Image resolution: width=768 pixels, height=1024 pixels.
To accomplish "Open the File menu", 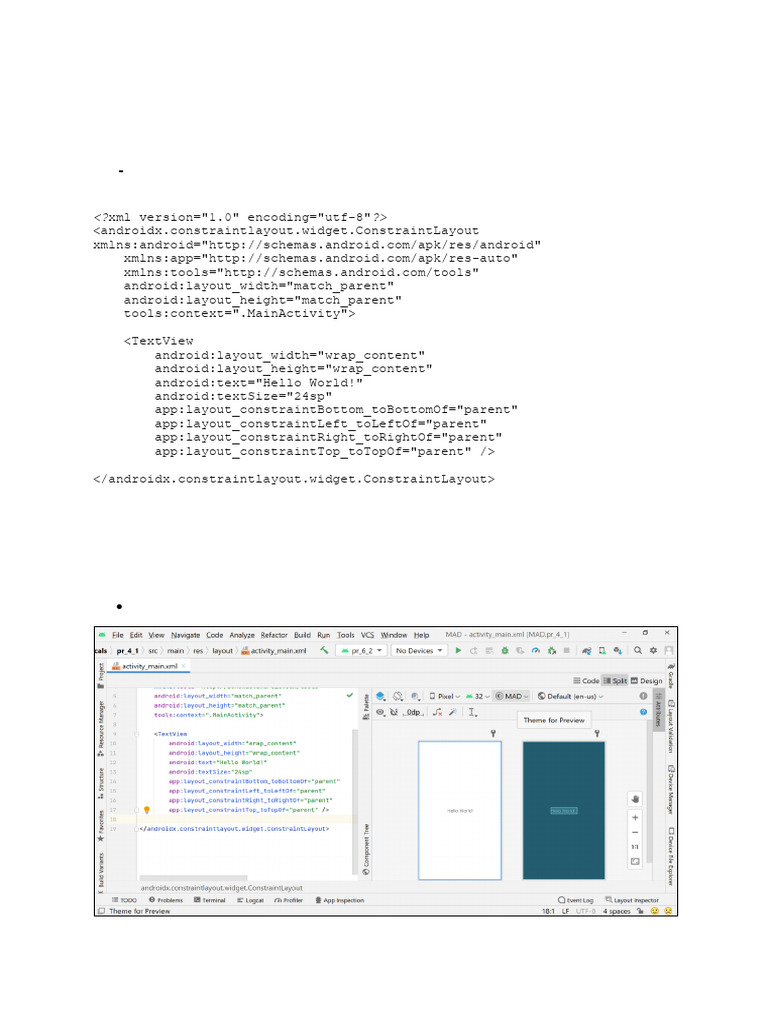I will click(x=118, y=635).
